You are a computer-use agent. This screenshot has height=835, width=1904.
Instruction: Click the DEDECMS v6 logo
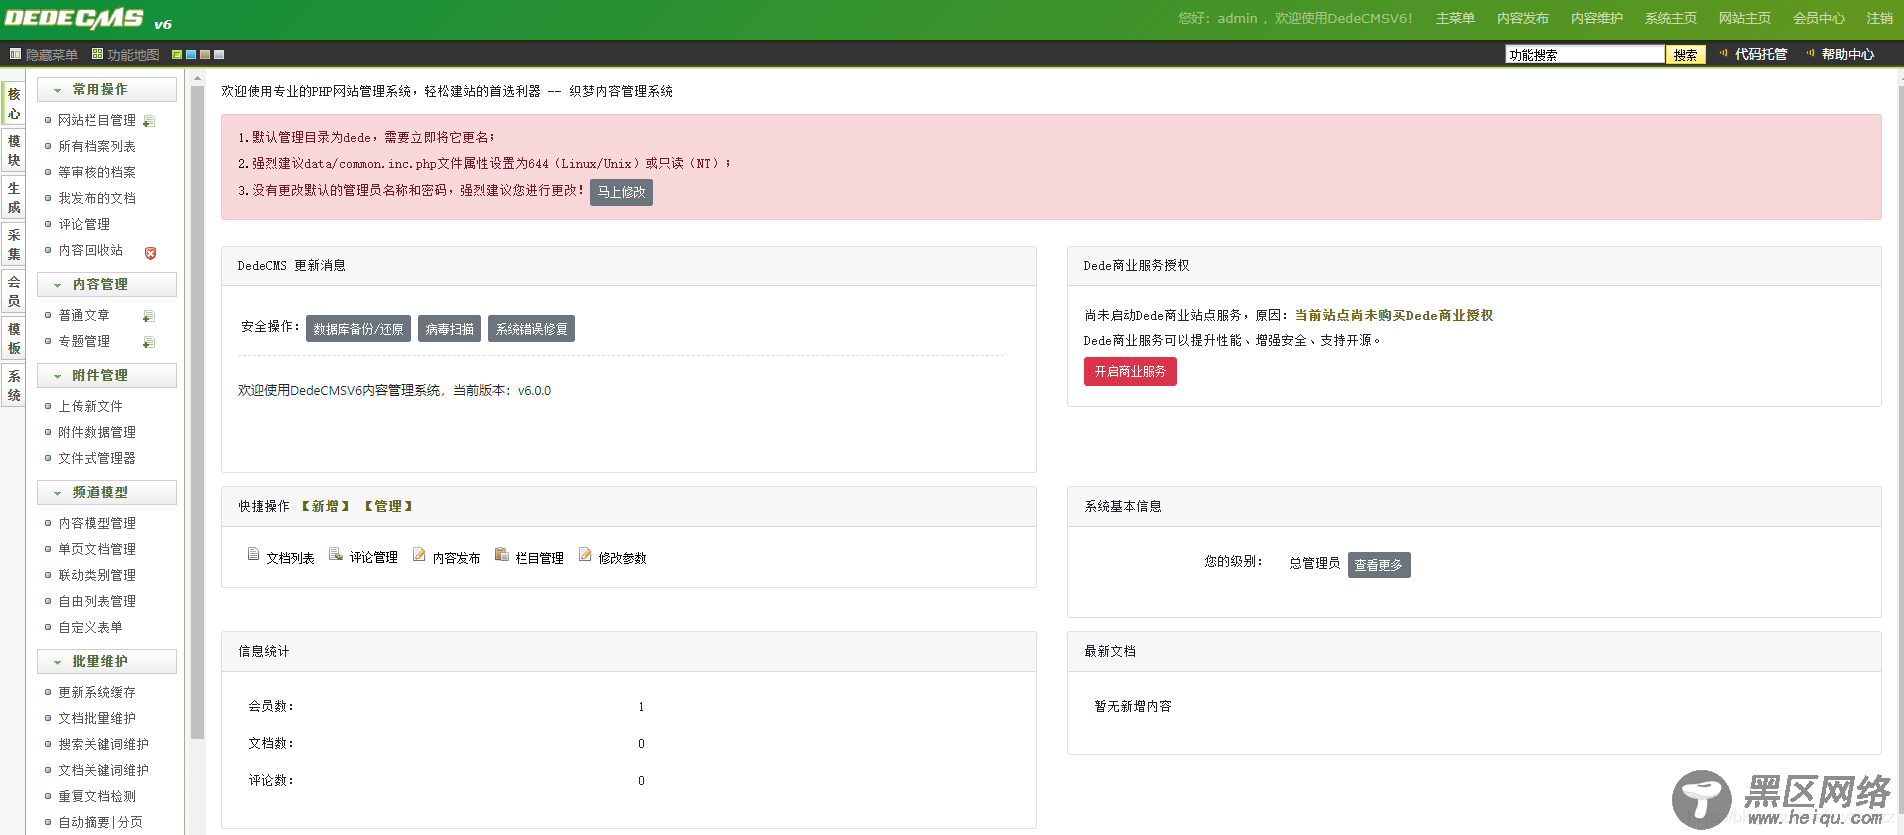tap(88, 19)
